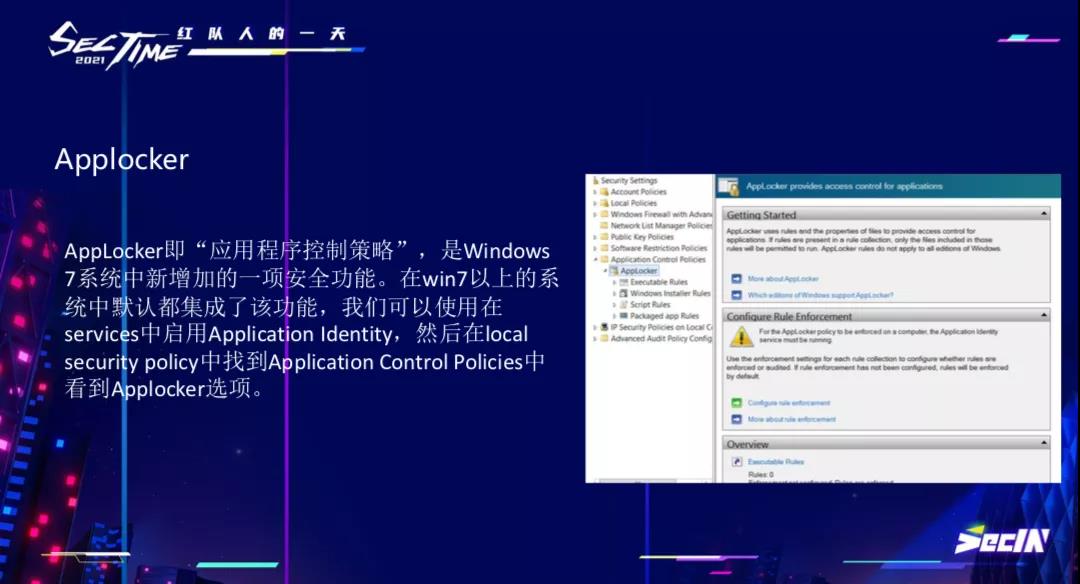Collapse the Getting Started section

1043,214
